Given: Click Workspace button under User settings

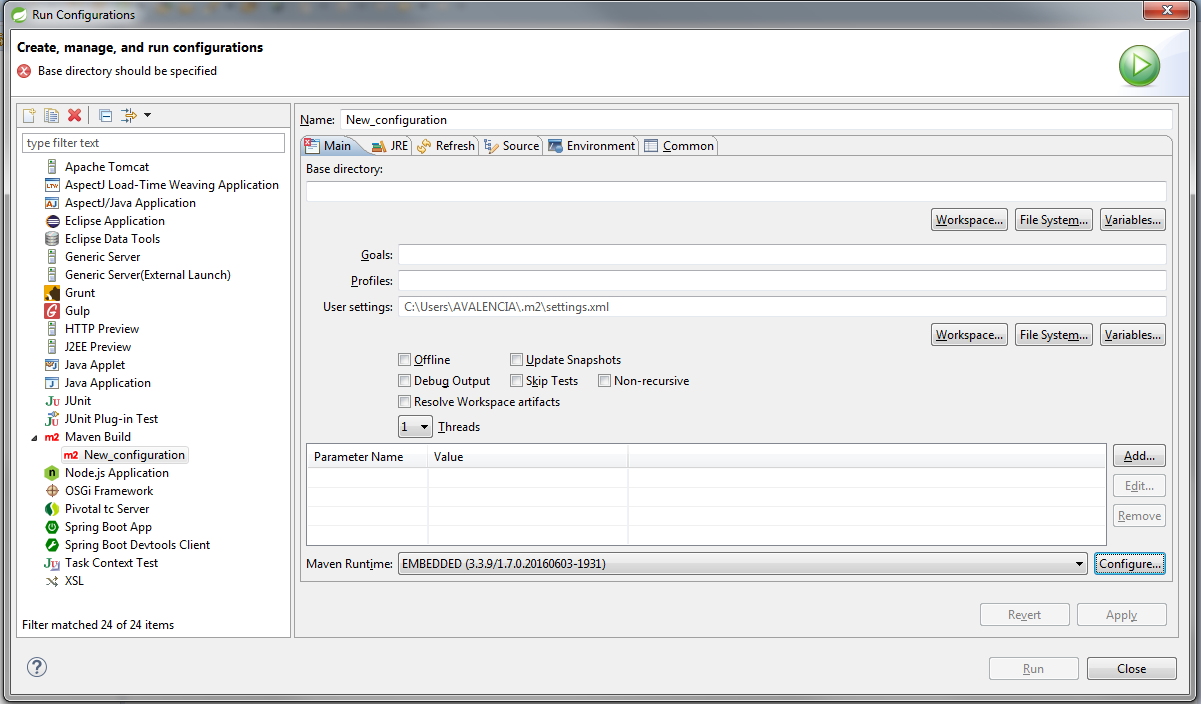Looking at the screenshot, I should point(970,335).
